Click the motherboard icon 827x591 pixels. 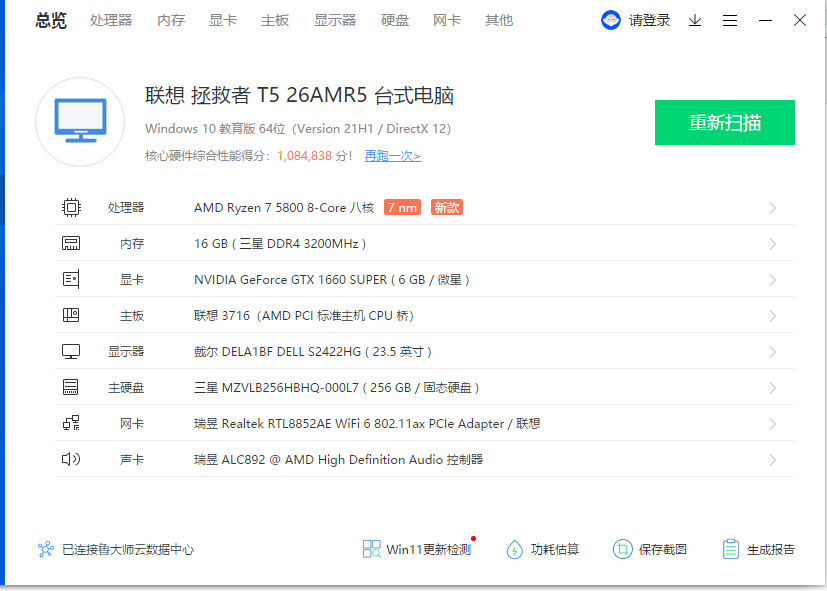(x=71, y=315)
